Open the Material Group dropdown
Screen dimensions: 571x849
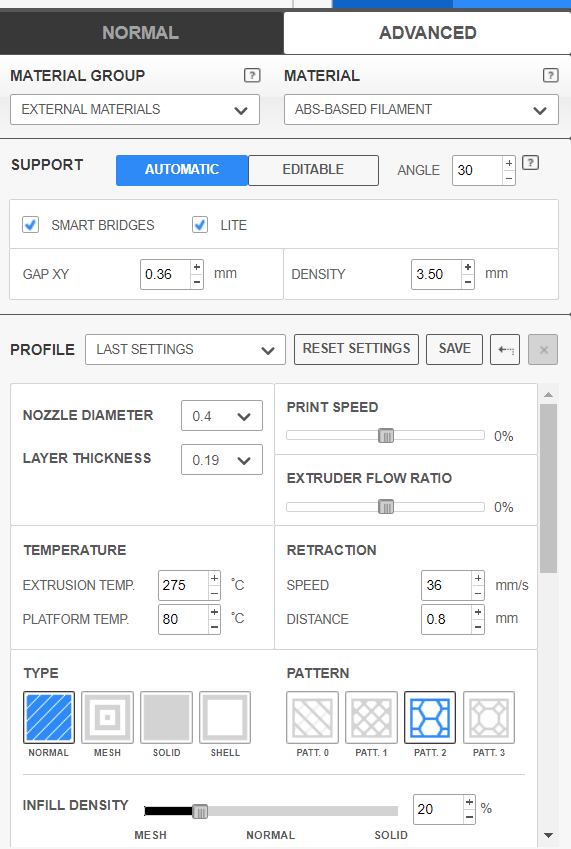pos(135,110)
